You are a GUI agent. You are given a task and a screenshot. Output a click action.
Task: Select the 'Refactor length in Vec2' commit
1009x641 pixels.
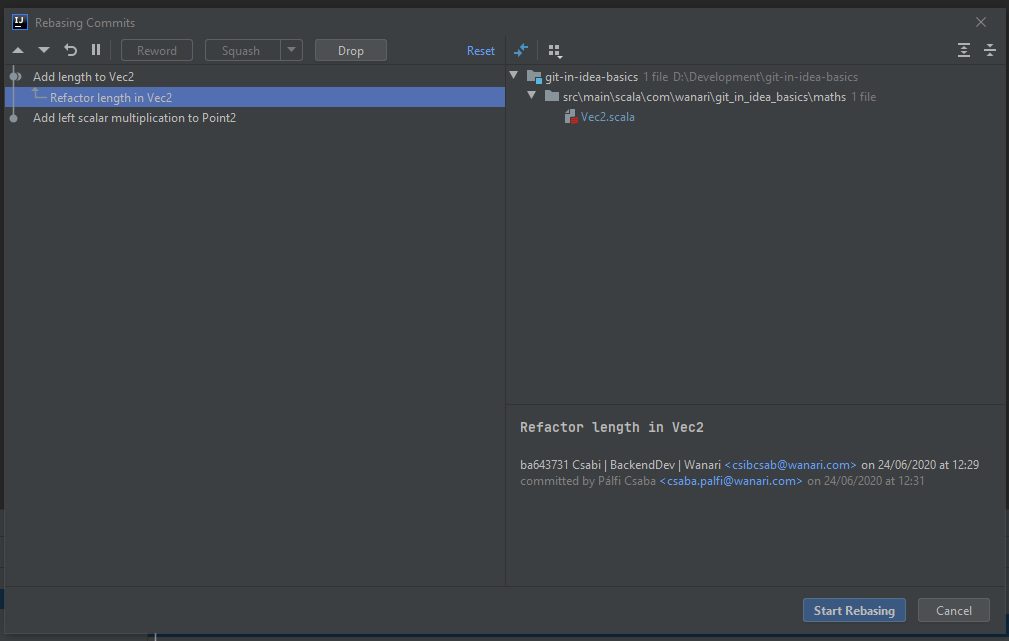(255, 97)
